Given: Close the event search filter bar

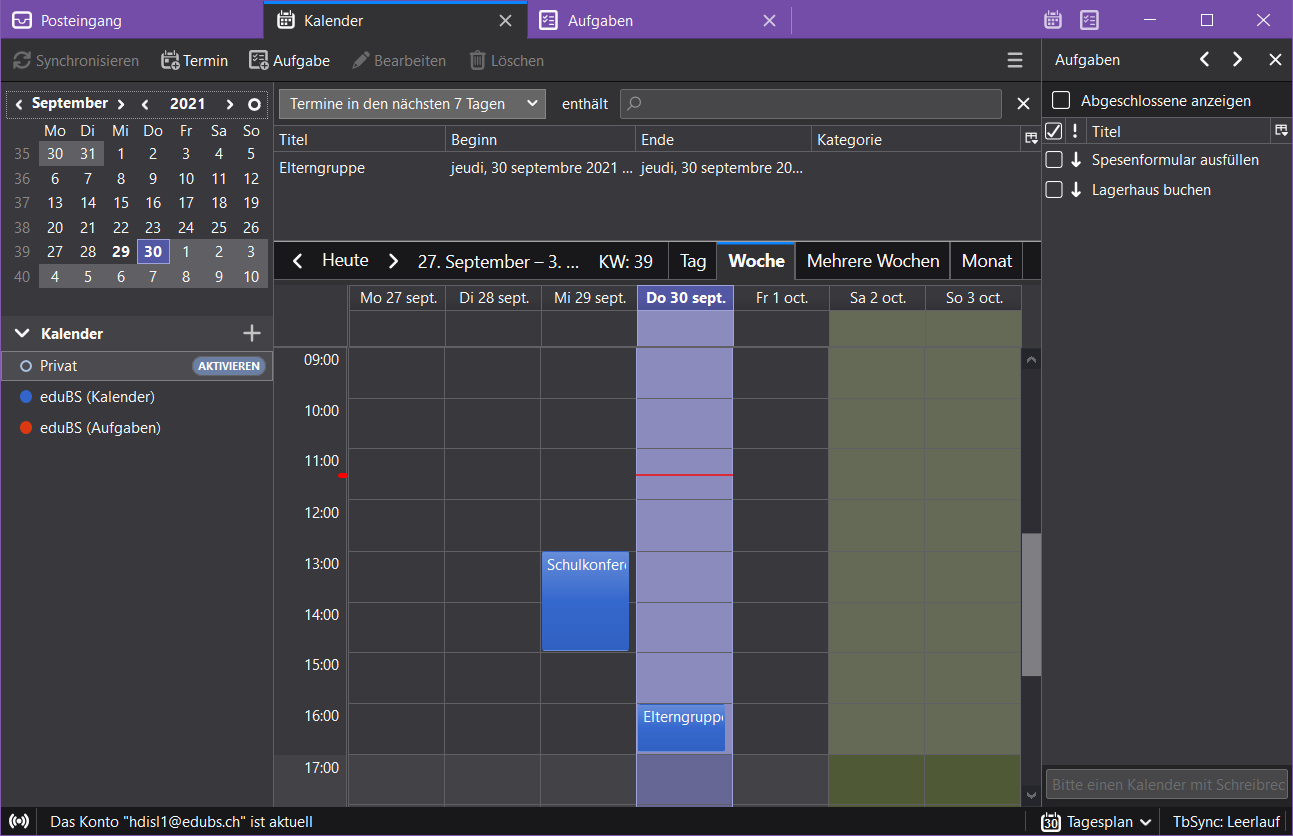Looking at the screenshot, I should (x=1023, y=104).
